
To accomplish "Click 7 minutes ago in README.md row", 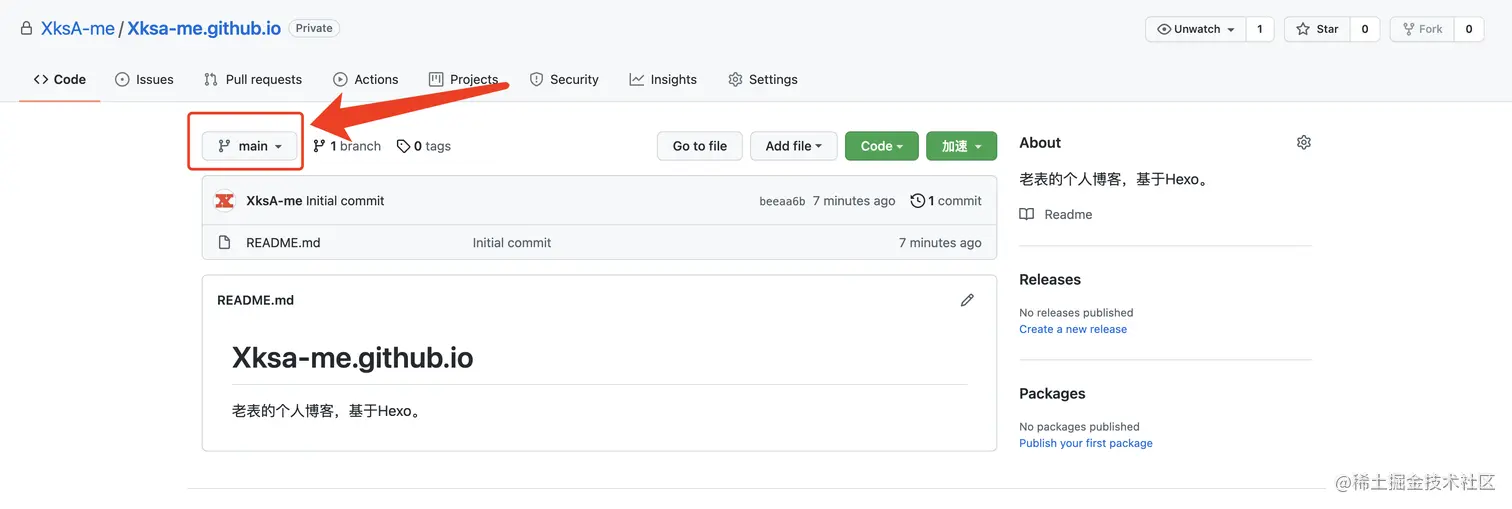I will [940, 243].
